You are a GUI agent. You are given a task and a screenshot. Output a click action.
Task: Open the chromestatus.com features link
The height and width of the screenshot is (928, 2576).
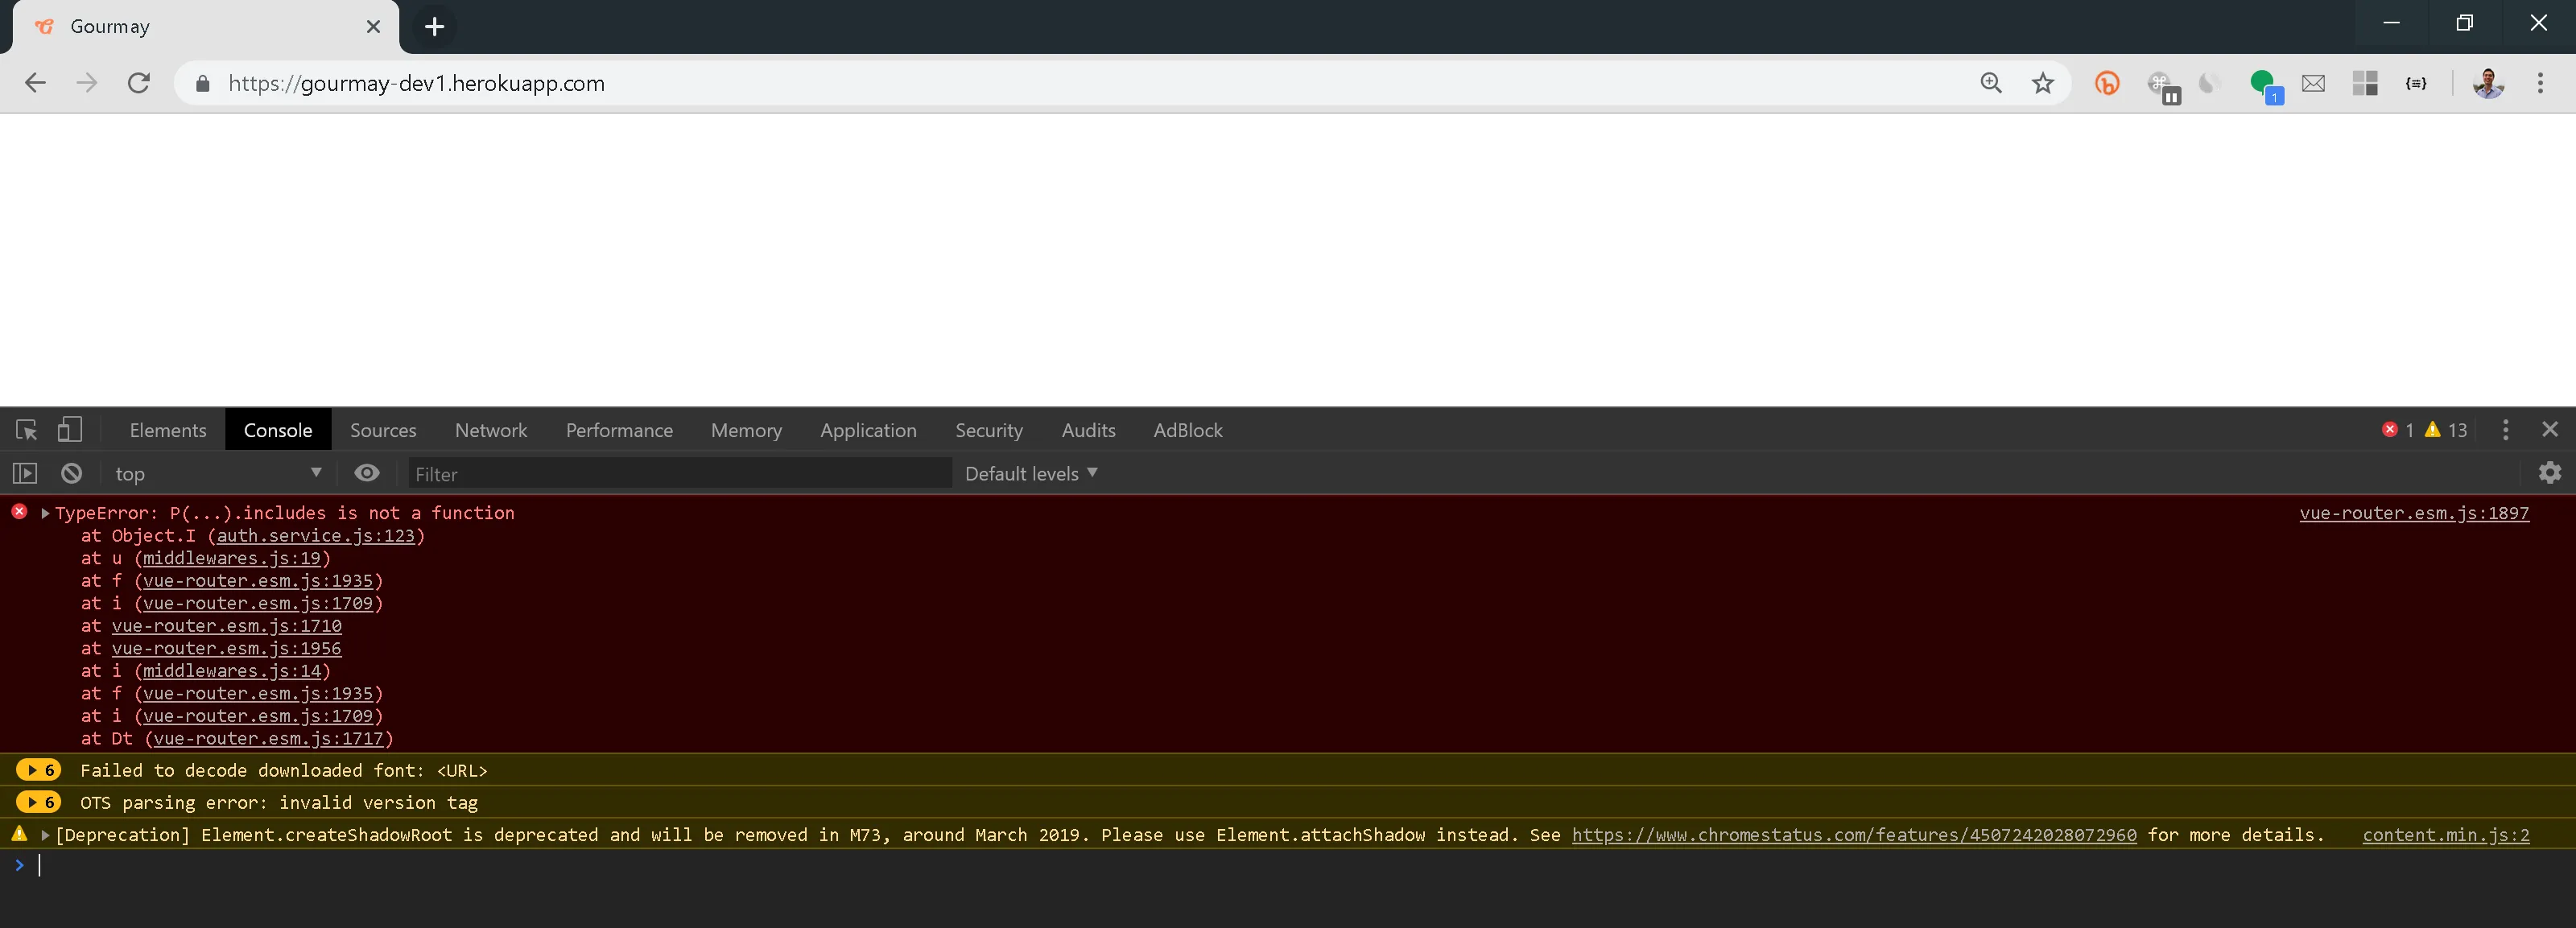coord(1853,835)
